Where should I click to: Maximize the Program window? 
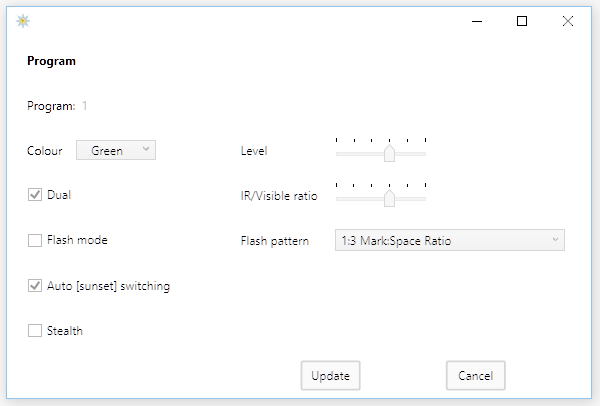point(522,21)
